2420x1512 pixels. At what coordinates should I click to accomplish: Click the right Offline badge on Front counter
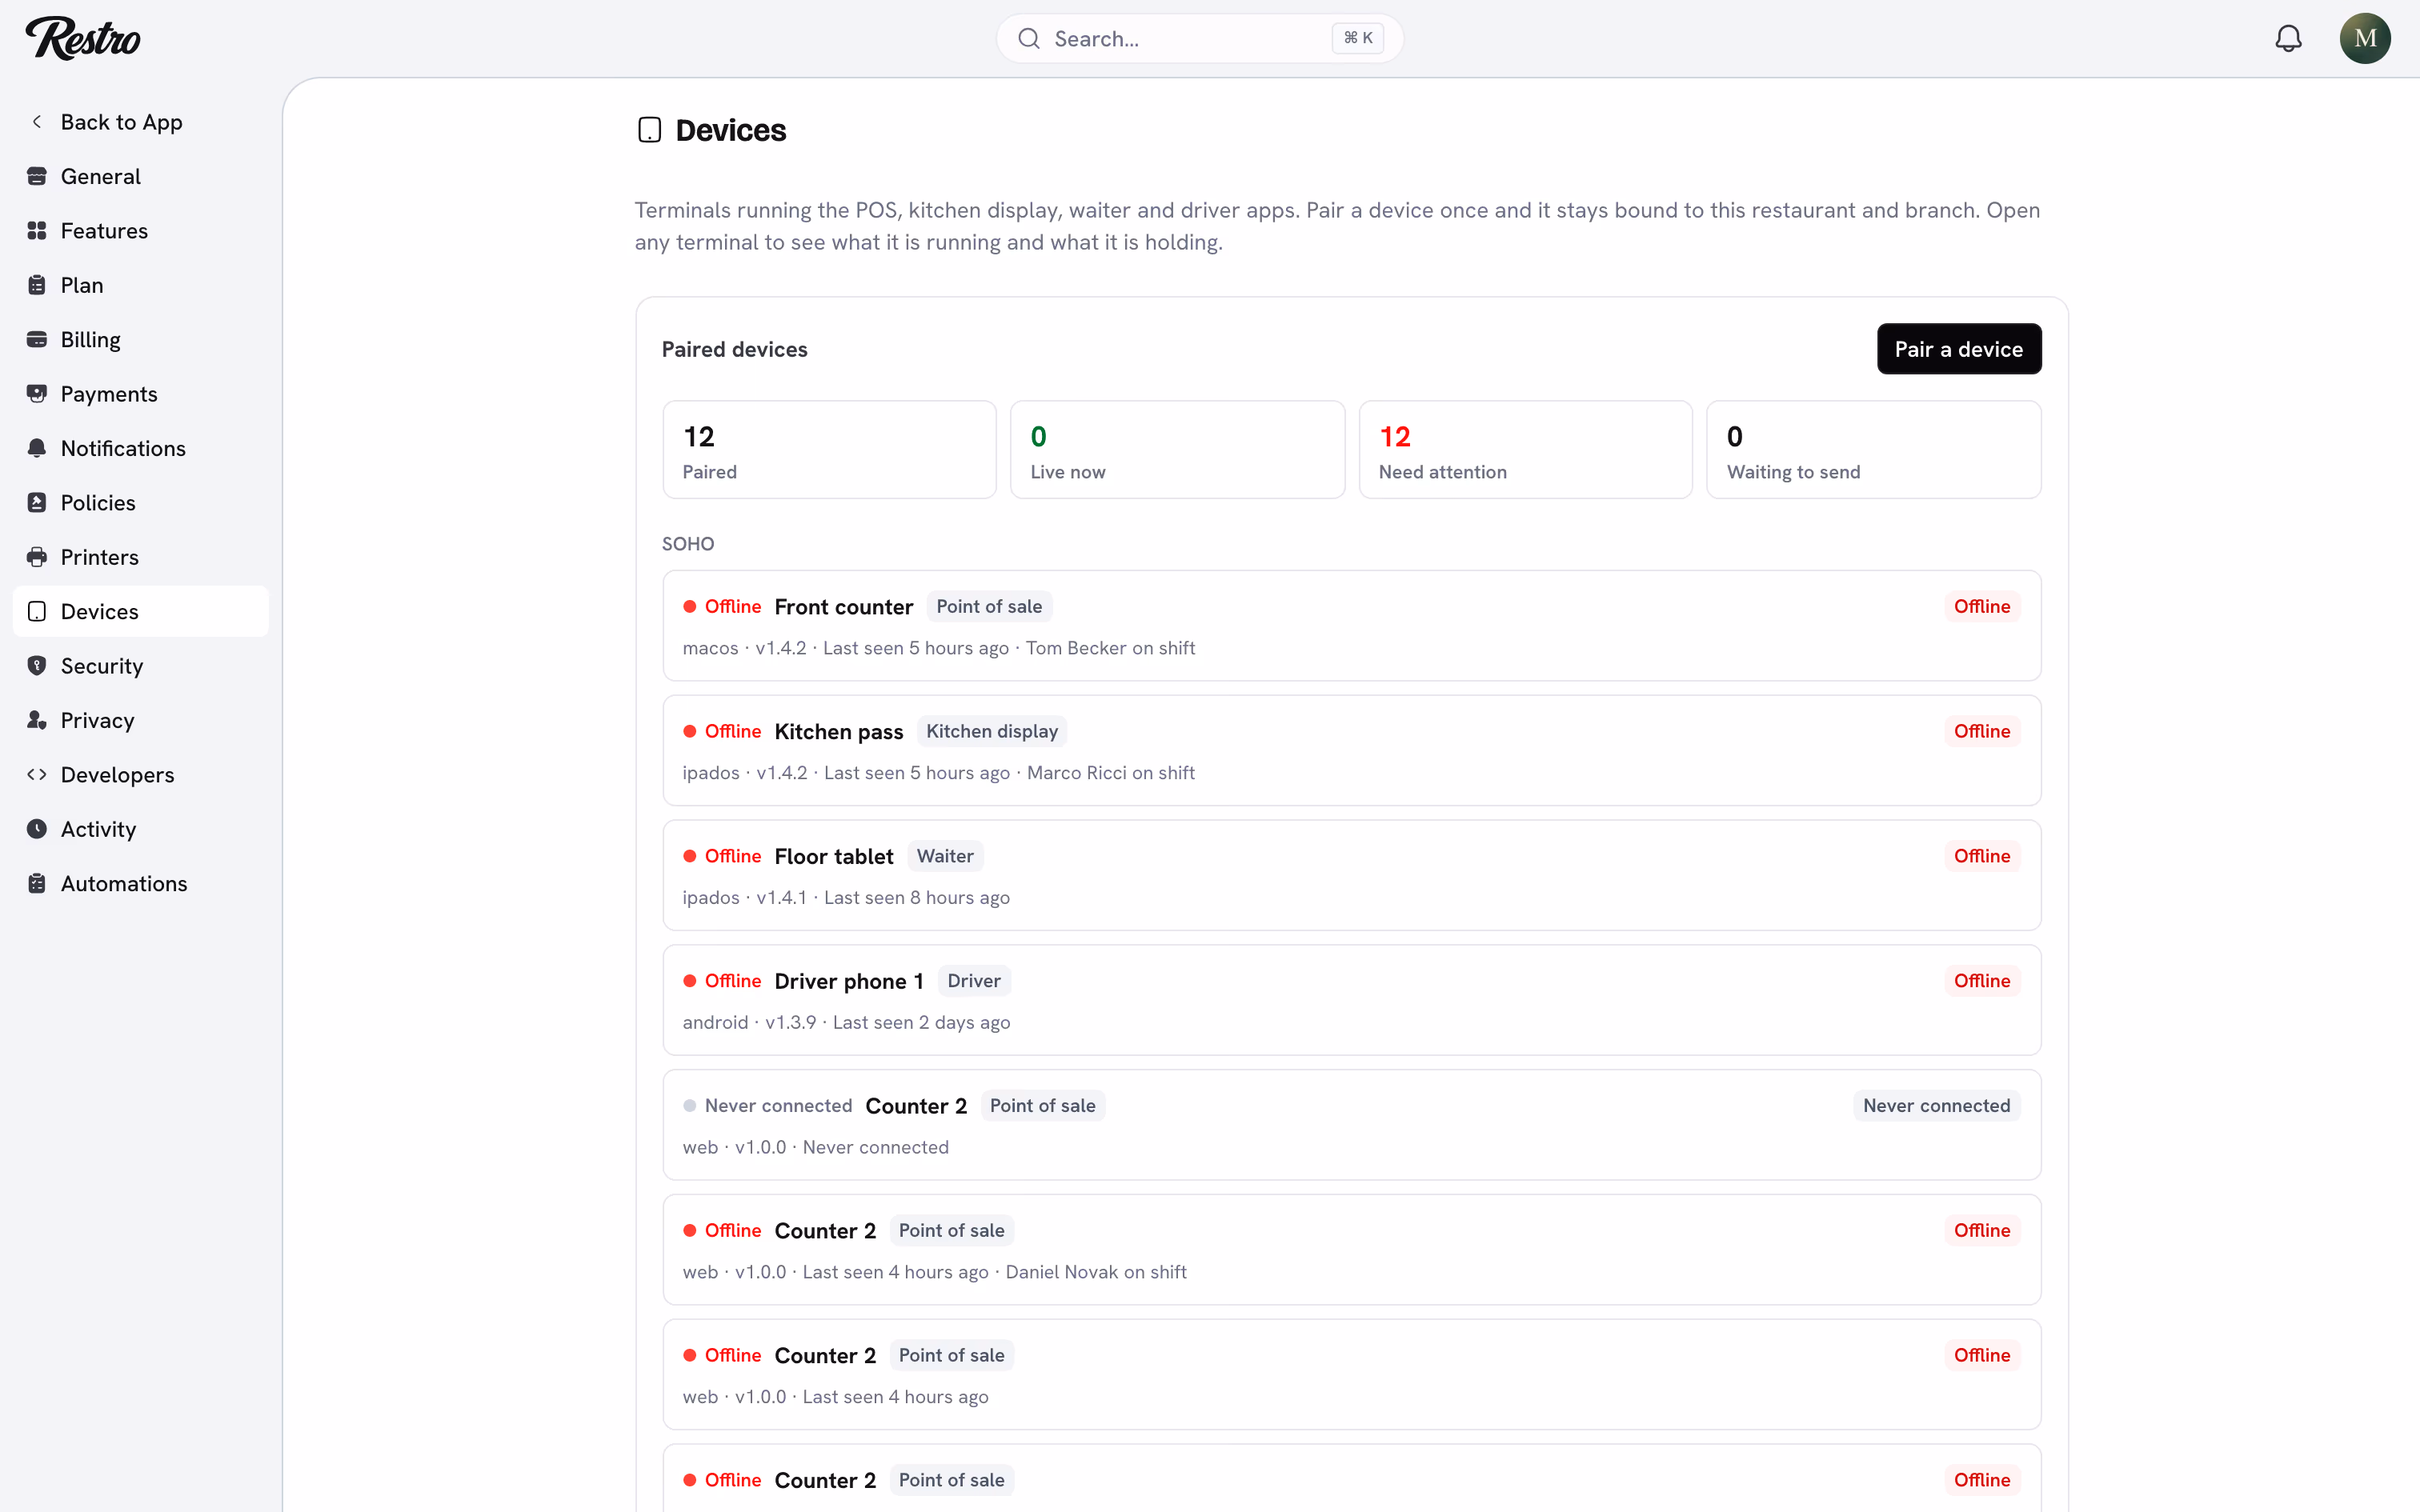click(x=1982, y=607)
